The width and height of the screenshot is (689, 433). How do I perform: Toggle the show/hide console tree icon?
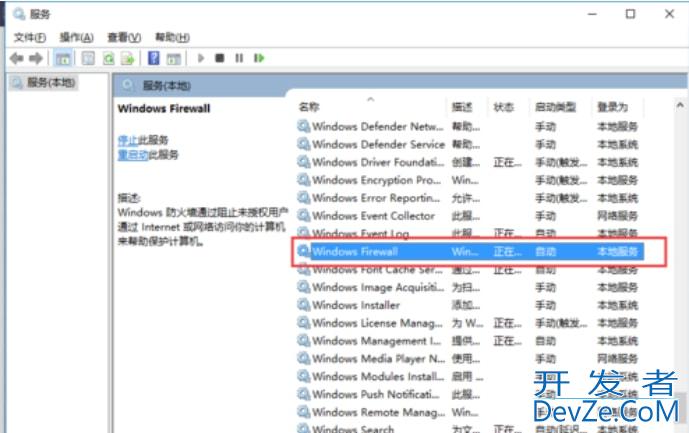[x=63, y=58]
